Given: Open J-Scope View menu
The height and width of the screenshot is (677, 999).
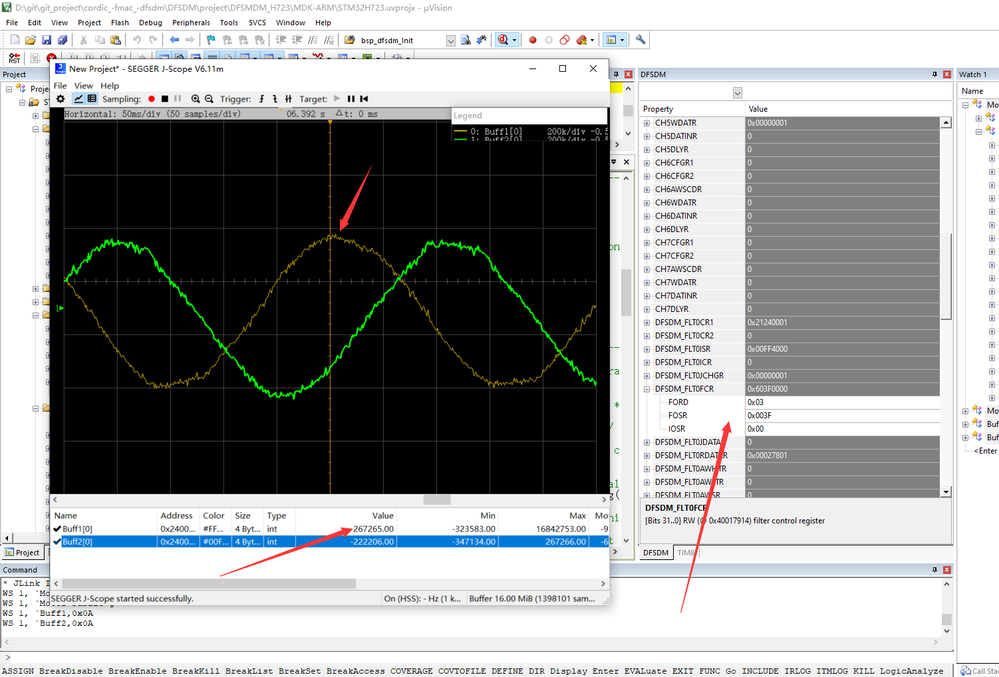Looking at the screenshot, I should [83, 85].
